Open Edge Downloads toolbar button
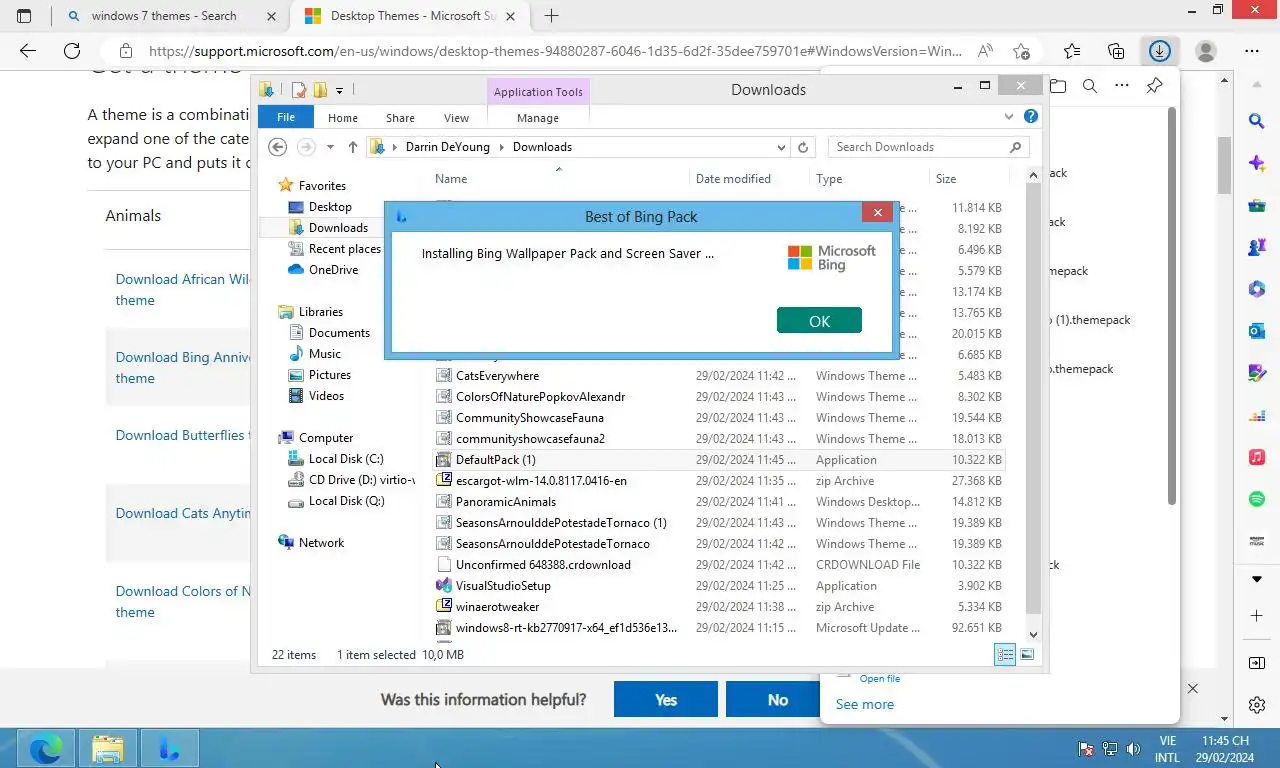The height and width of the screenshot is (768, 1280). click(1160, 51)
